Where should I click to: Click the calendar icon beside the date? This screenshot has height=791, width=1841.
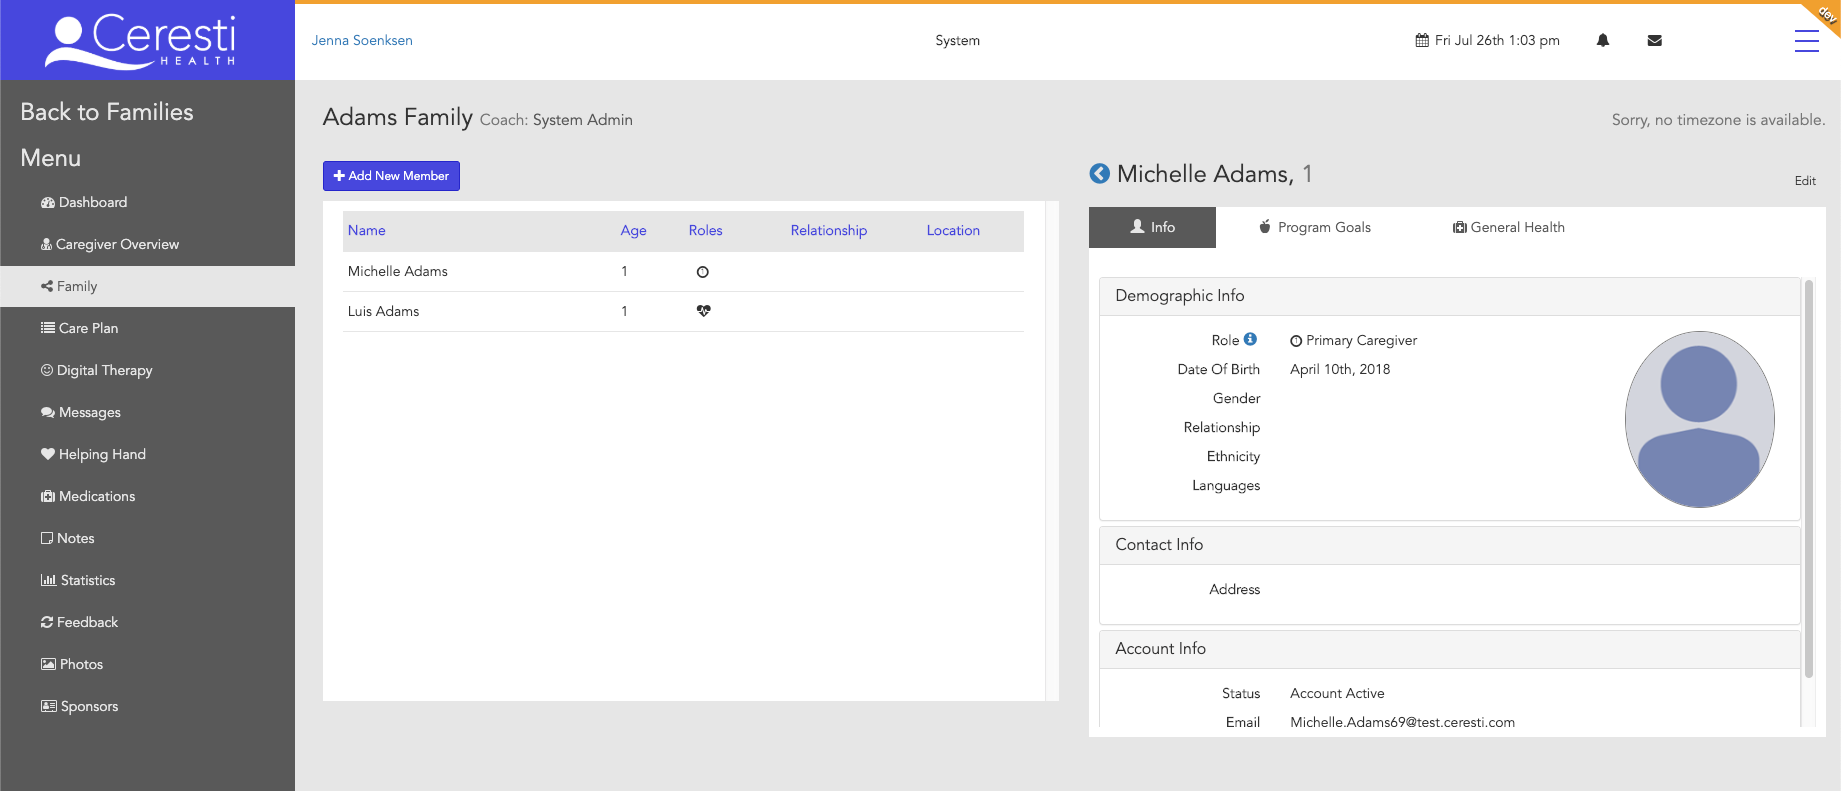(x=1422, y=40)
